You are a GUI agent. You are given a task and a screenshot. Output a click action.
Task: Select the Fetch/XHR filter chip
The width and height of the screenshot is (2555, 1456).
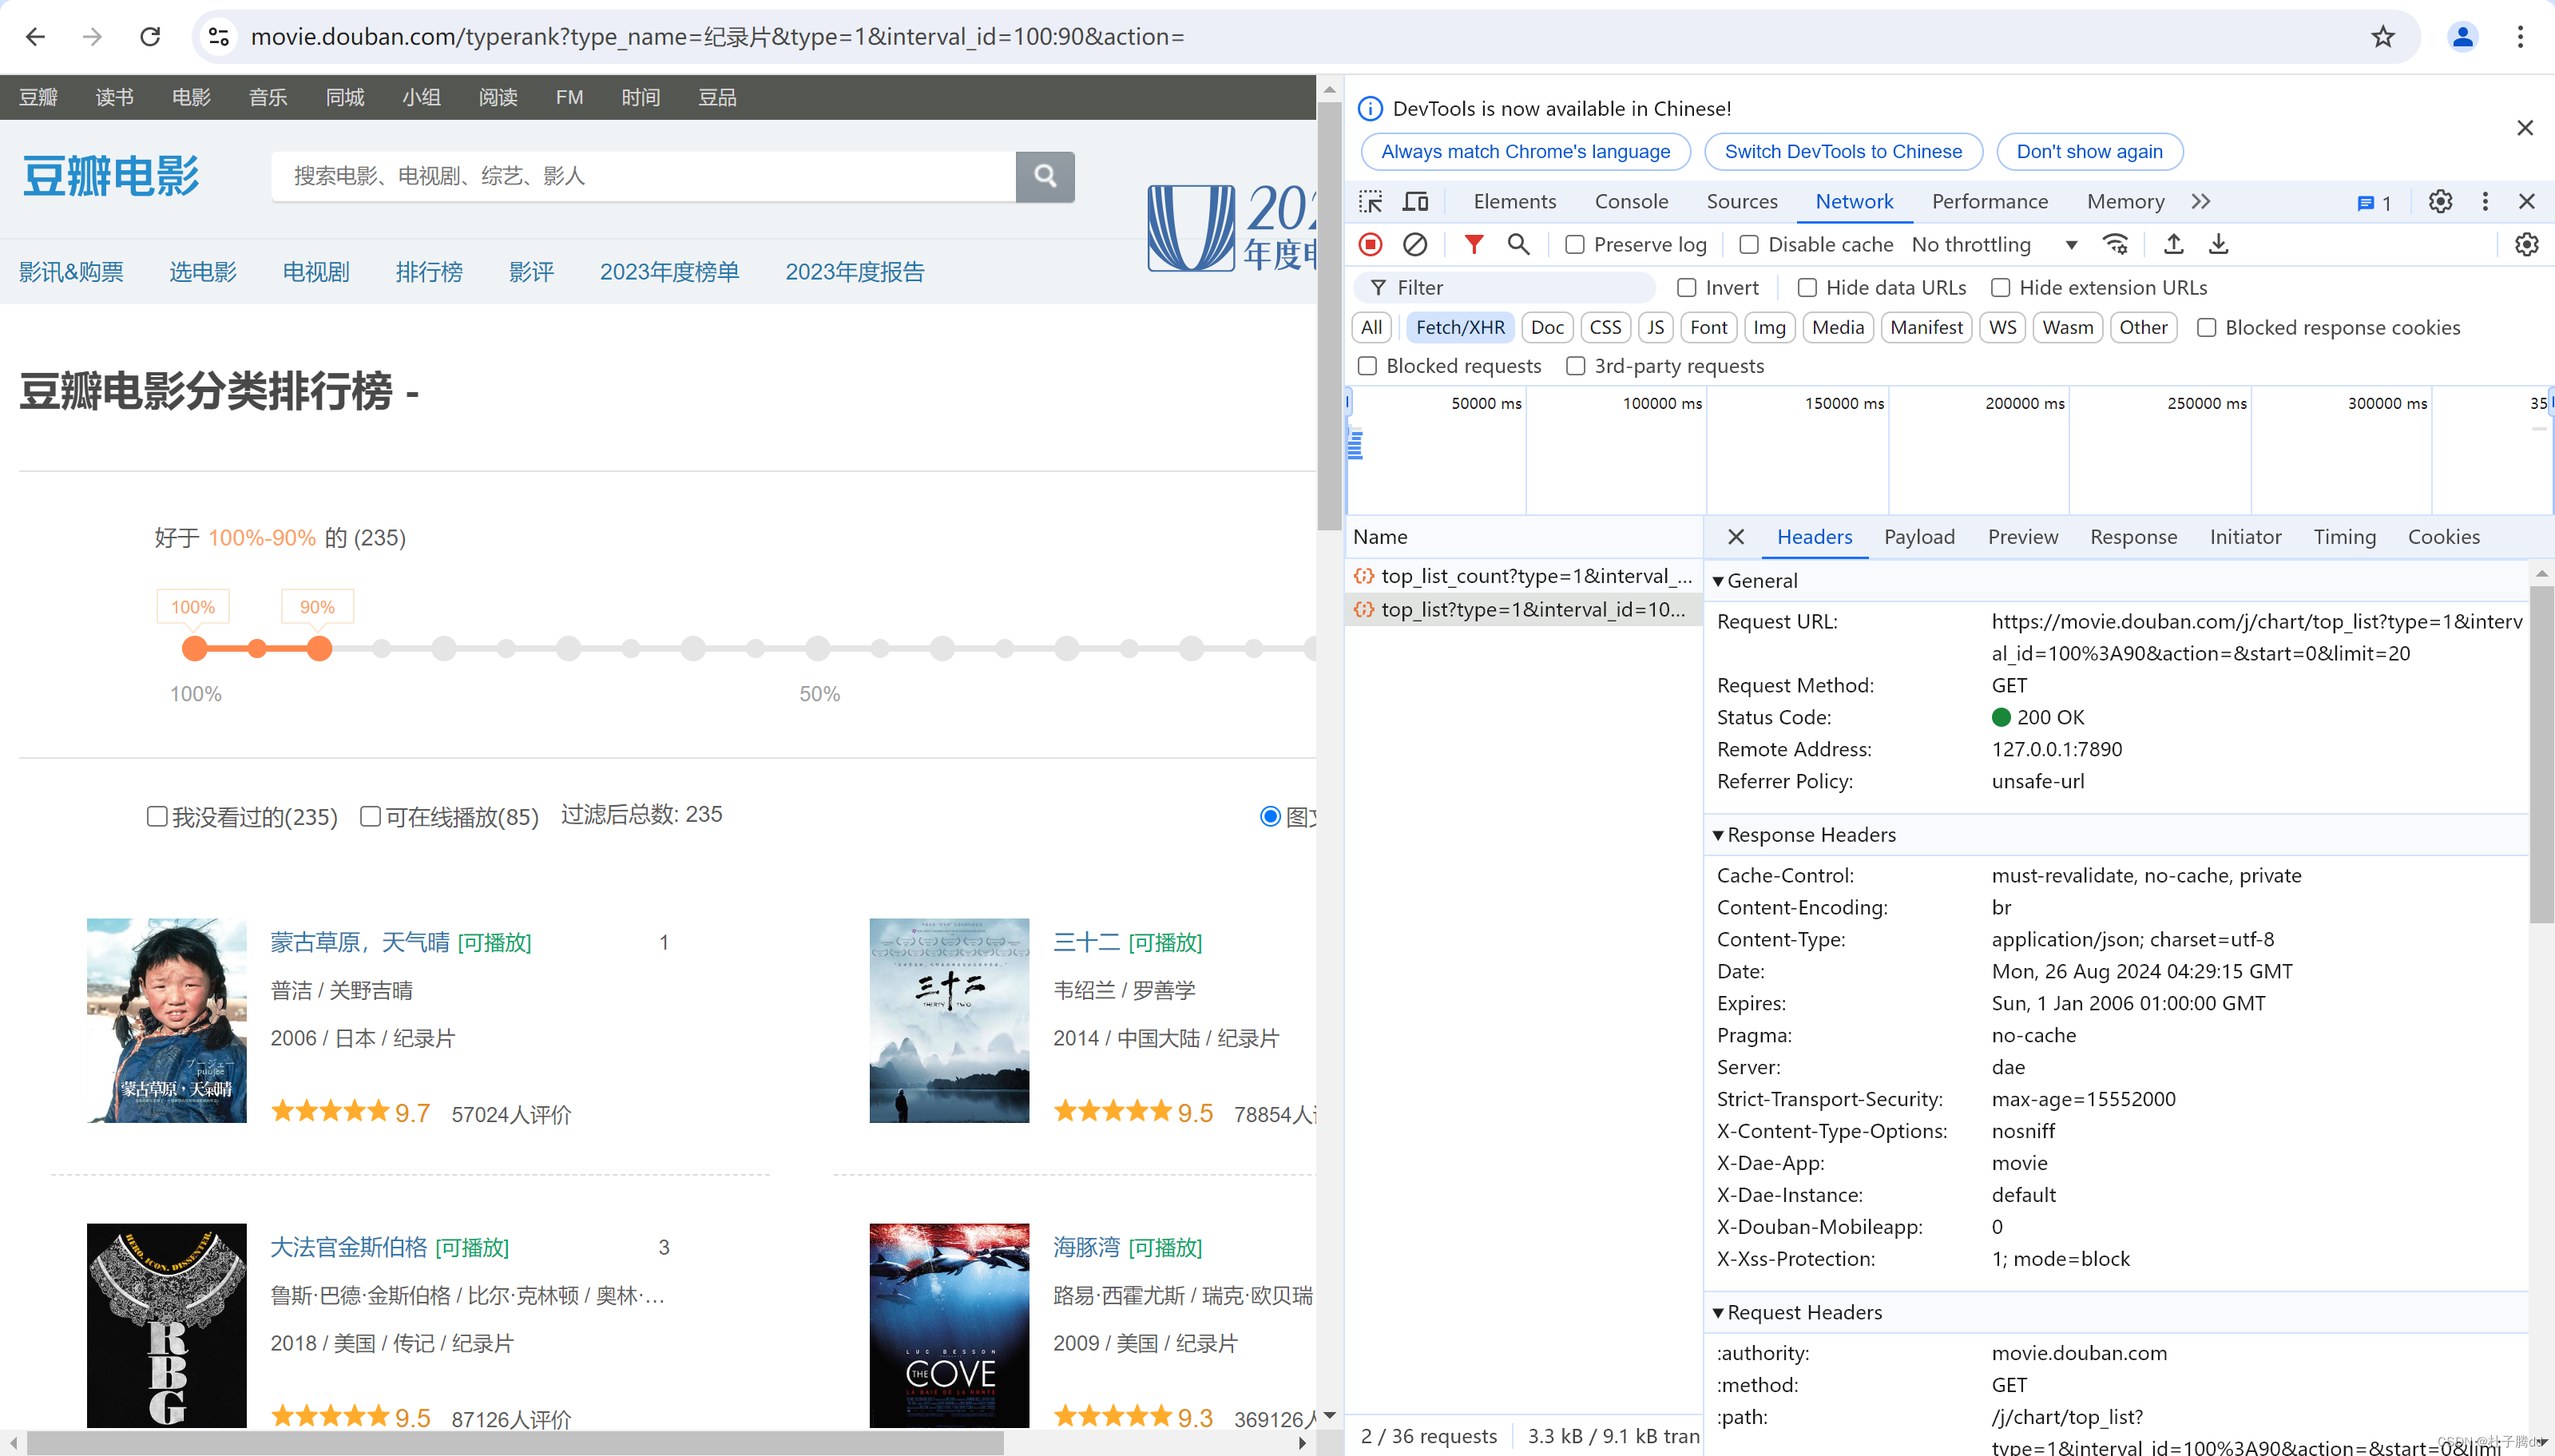[x=1460, y=328]
